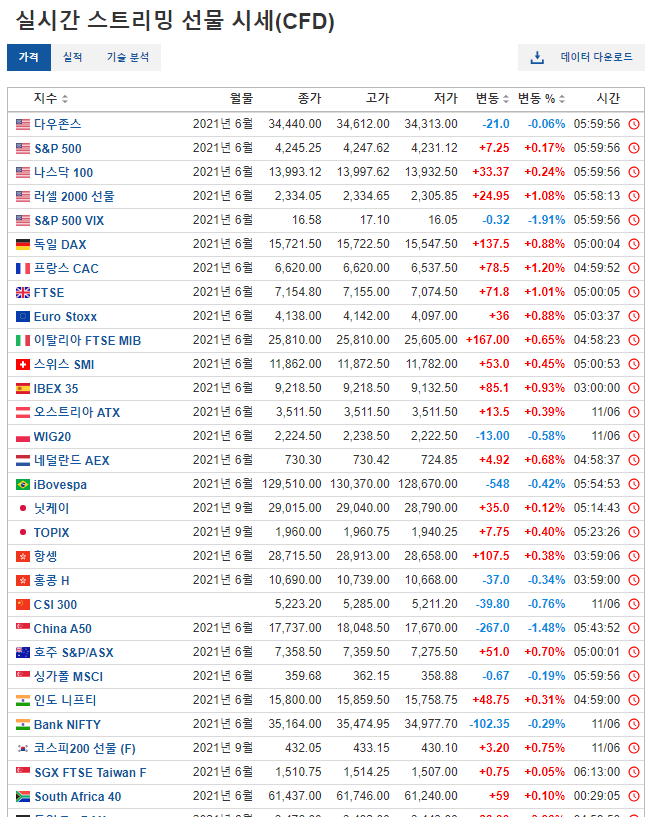Click the EU flag icon beside Euro Stoxx
This screenshot has height=817, width=653.
[x=23, y=316]
